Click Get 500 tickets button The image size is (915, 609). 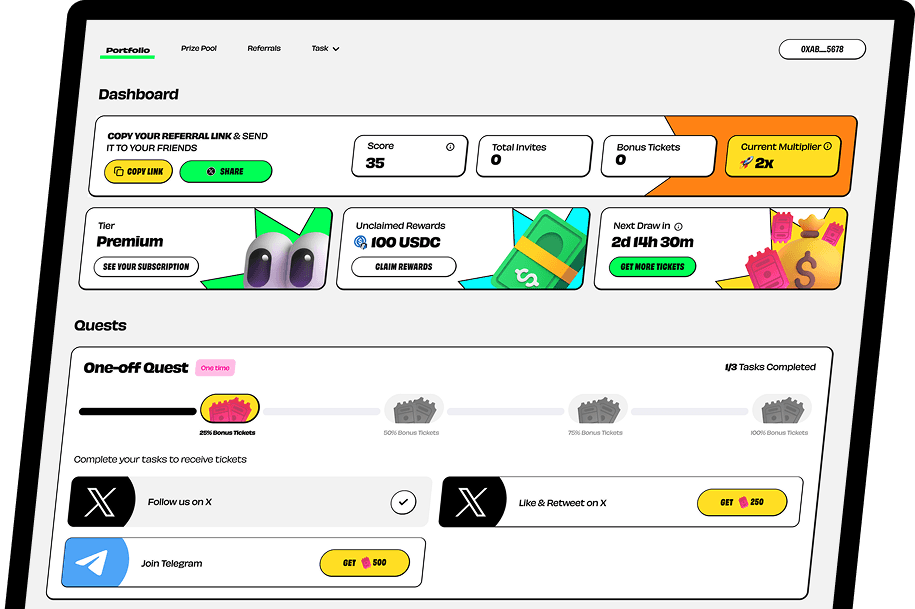coord(364,563)
